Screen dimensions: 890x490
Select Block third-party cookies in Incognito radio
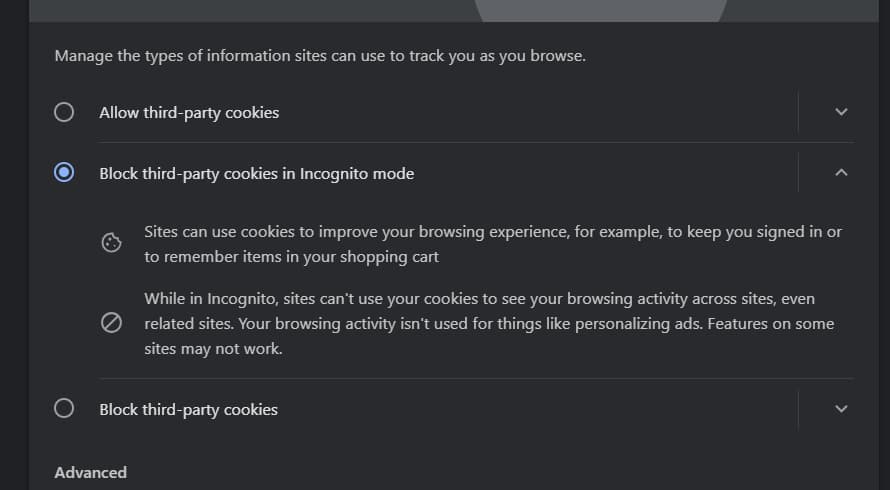point(64,173)
